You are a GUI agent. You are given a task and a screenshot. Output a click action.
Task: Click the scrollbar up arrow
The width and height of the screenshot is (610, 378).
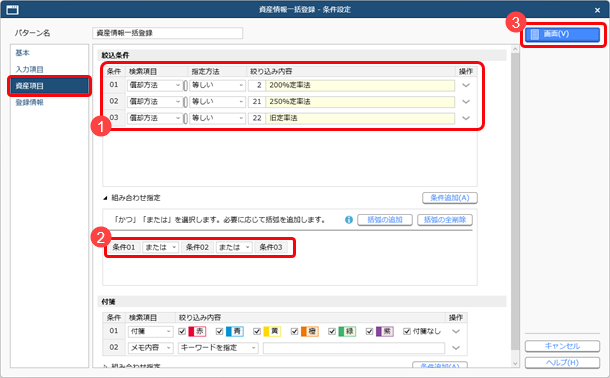pyautogui.click(x=515, y=49)
